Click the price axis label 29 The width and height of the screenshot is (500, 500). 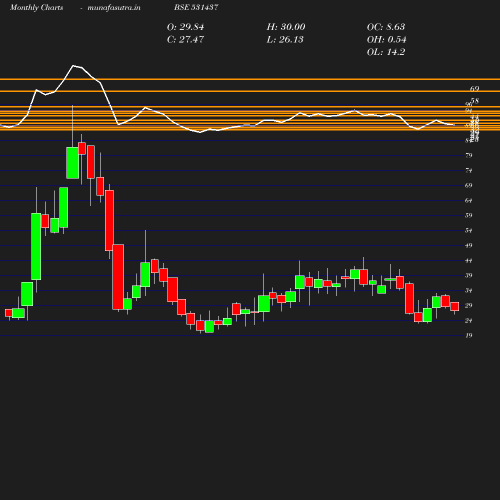(x=469, y=306)
